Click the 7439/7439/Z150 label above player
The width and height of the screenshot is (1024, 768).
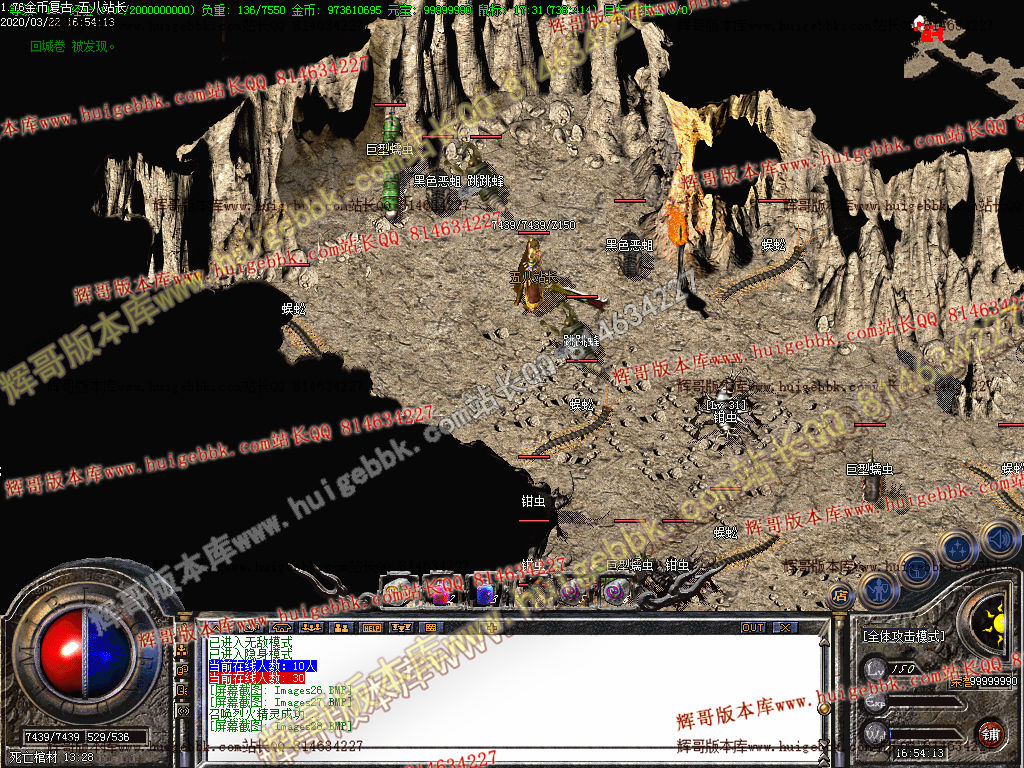click(x=534, y=225)
